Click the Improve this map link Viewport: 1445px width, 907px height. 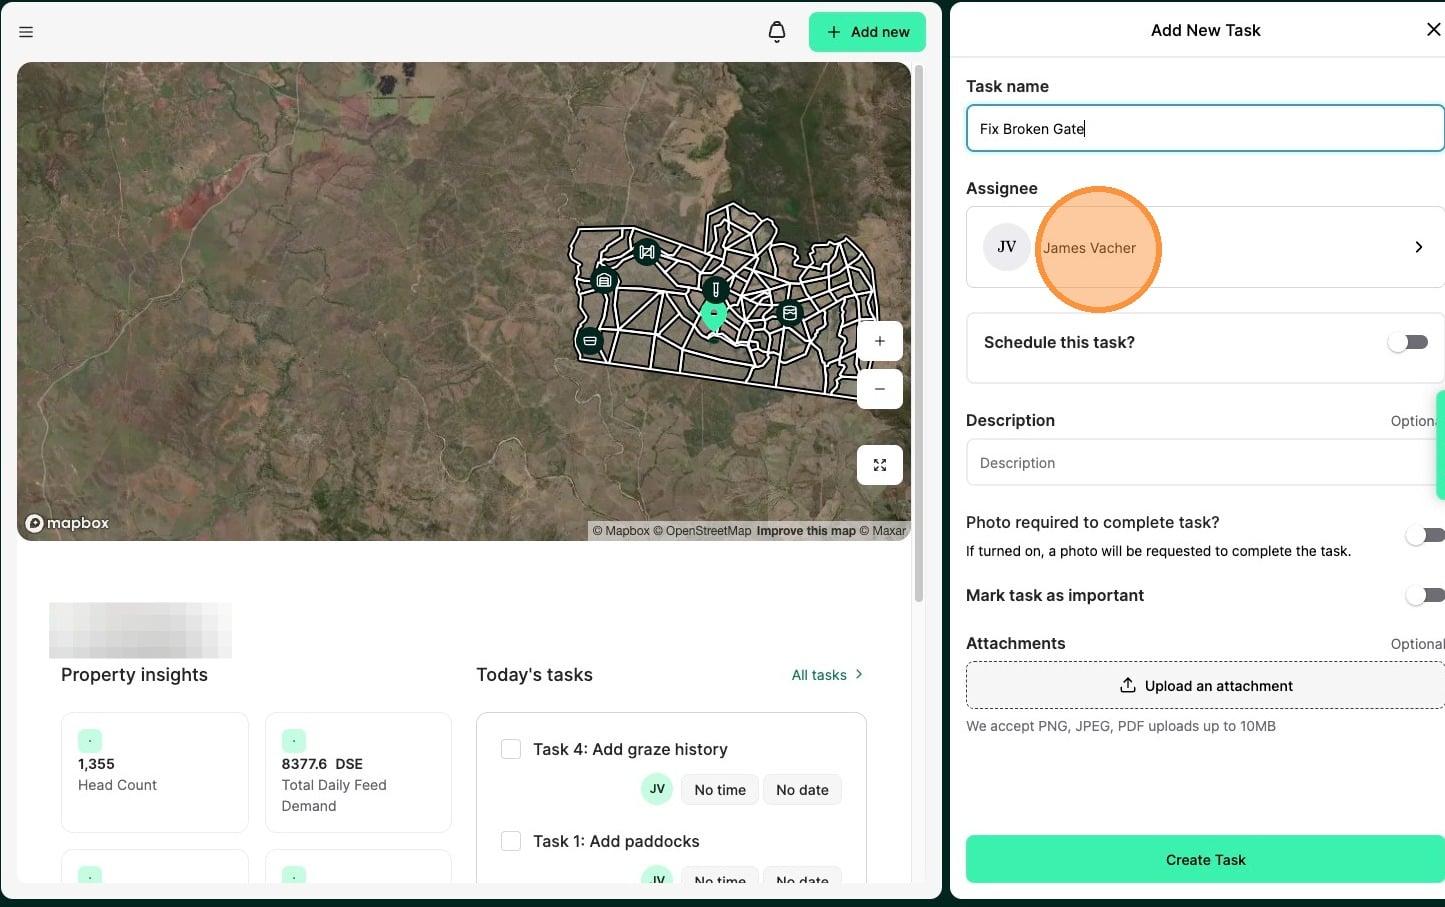pyautogui.click(x=806, y=531)
